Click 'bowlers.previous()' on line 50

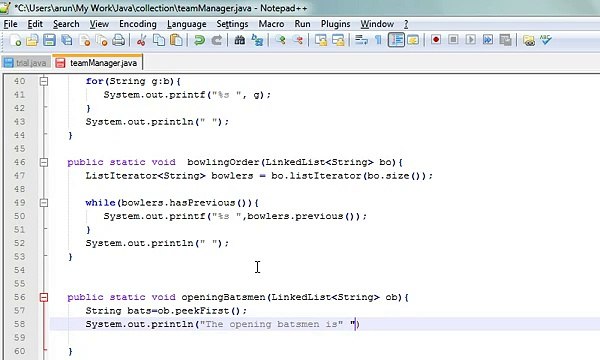click(x=303, y=216)
